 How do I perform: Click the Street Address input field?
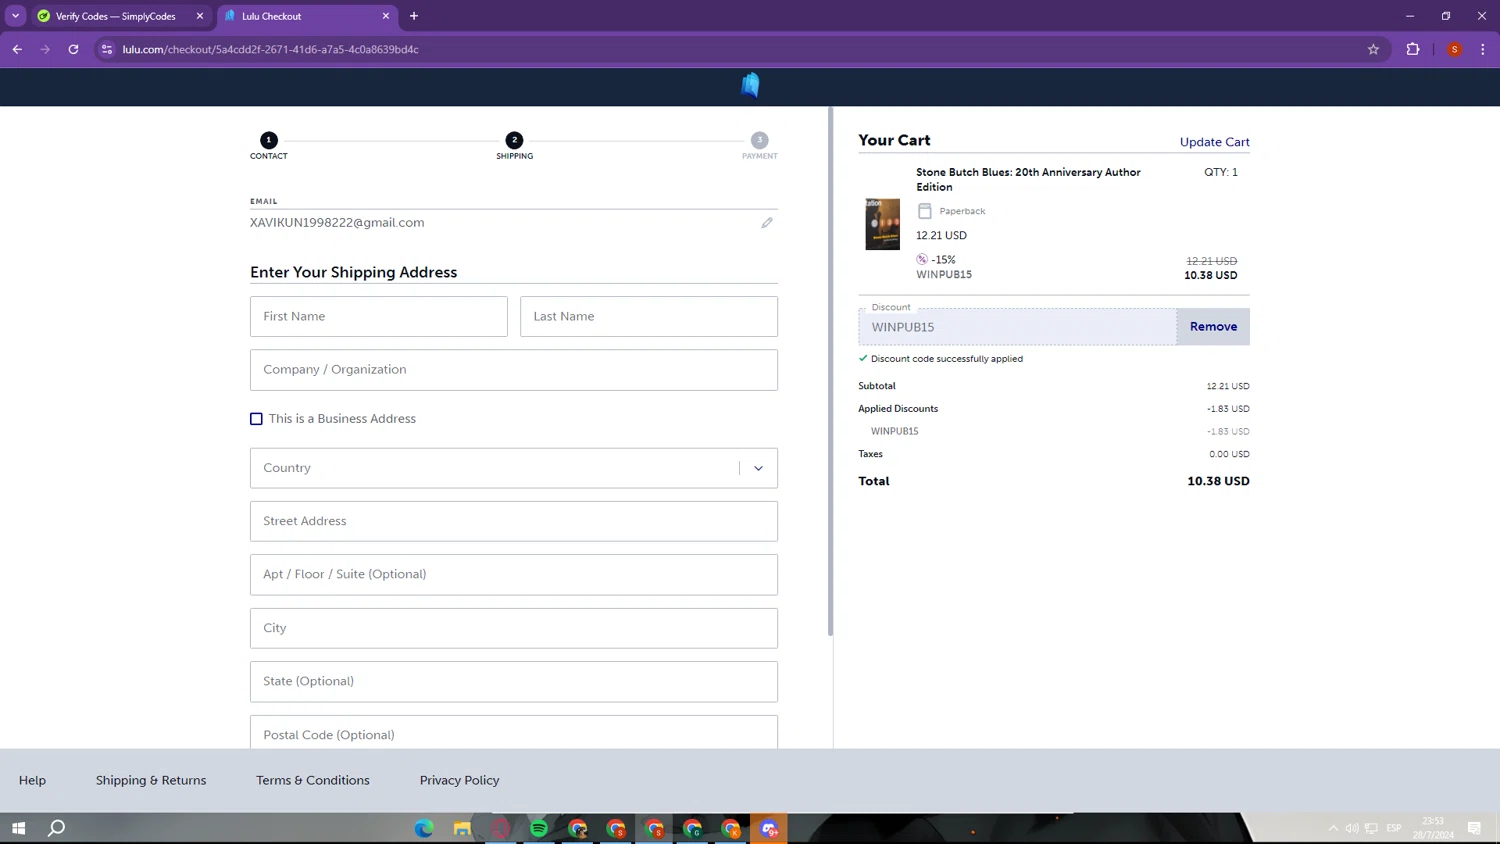click(513, 521)
